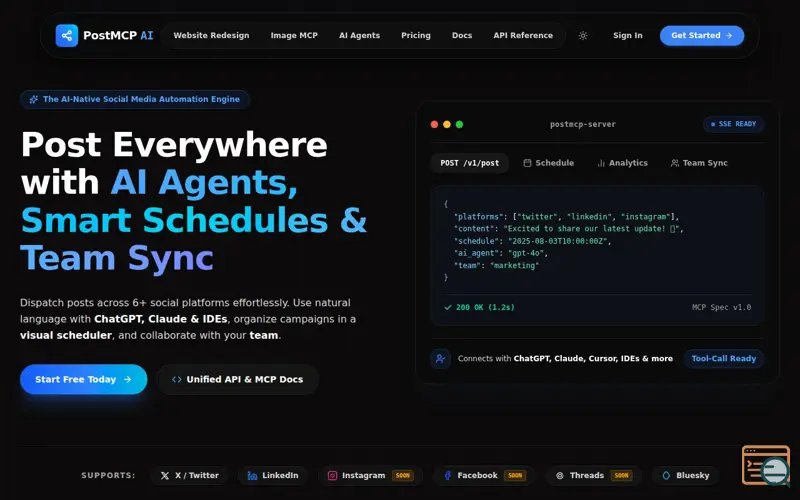Viewport: 800px width, 500px height.
Task: Click the Get Started button
Action: [702, 36]
